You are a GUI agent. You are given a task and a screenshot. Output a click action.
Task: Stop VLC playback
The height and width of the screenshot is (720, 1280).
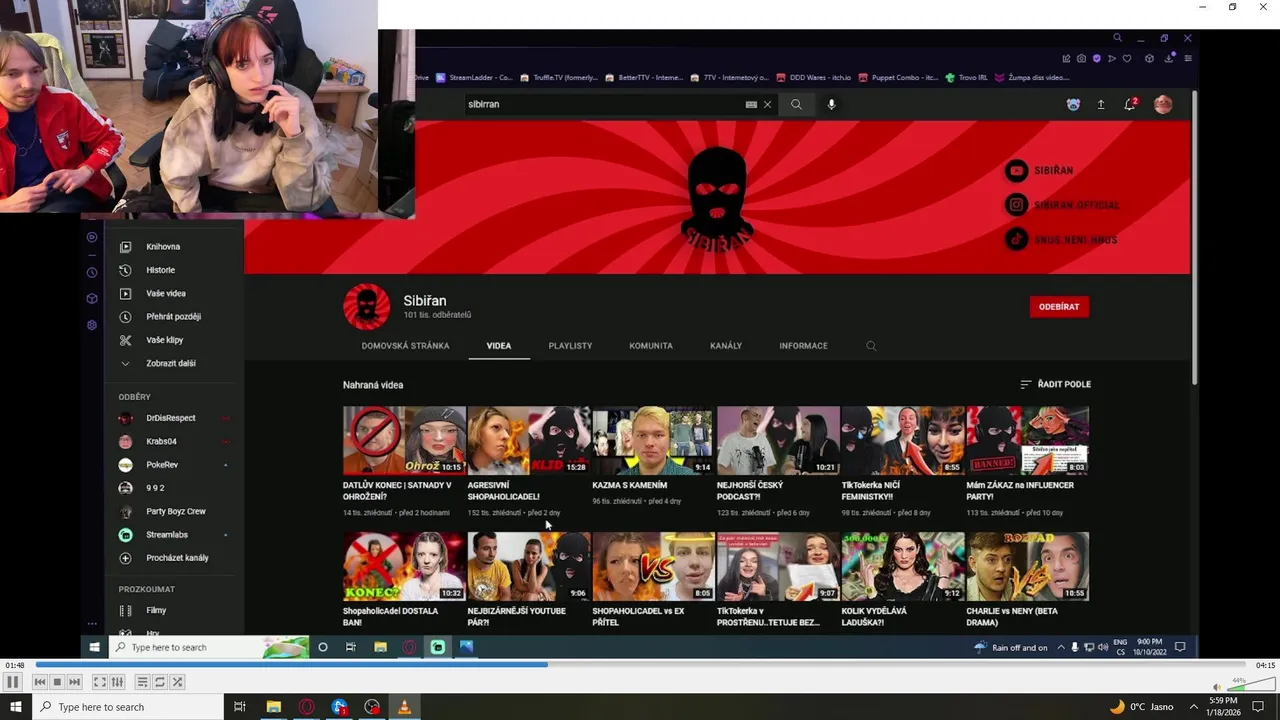pos(57,682)
